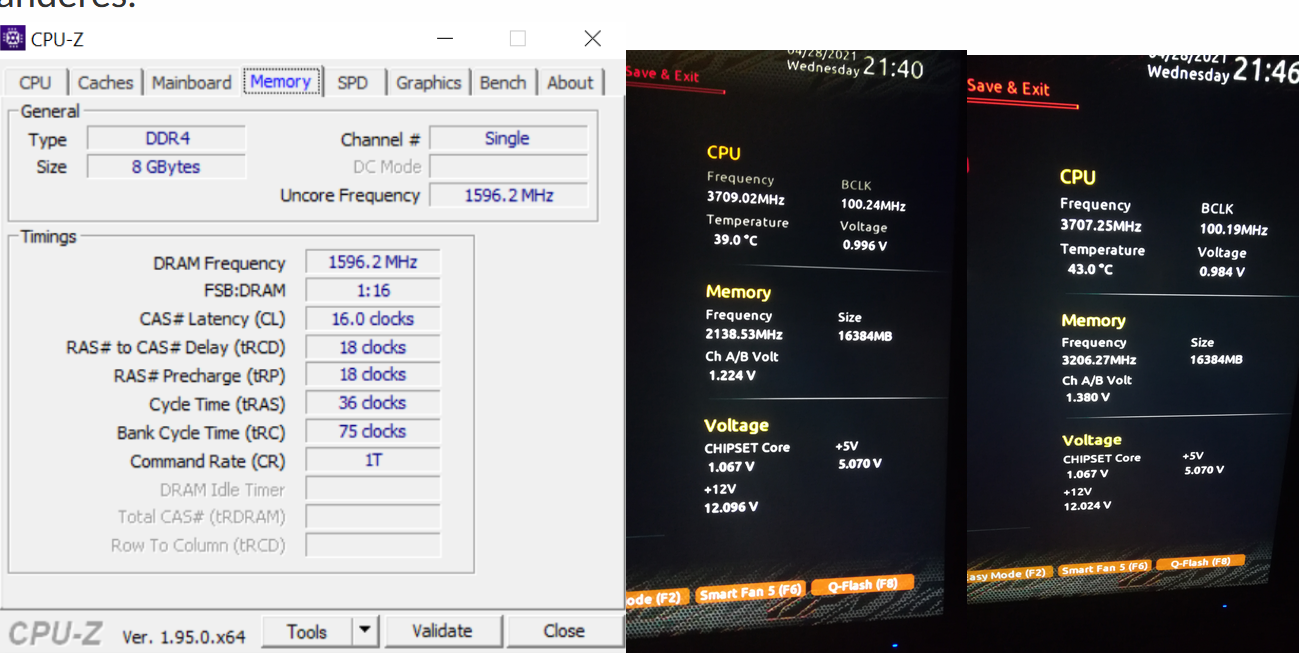Image resolution: width=1299 pixels, height=653 pixels.
Task: Click the Voltage heading in the 21:46 photo
Action: point(1092,440)
